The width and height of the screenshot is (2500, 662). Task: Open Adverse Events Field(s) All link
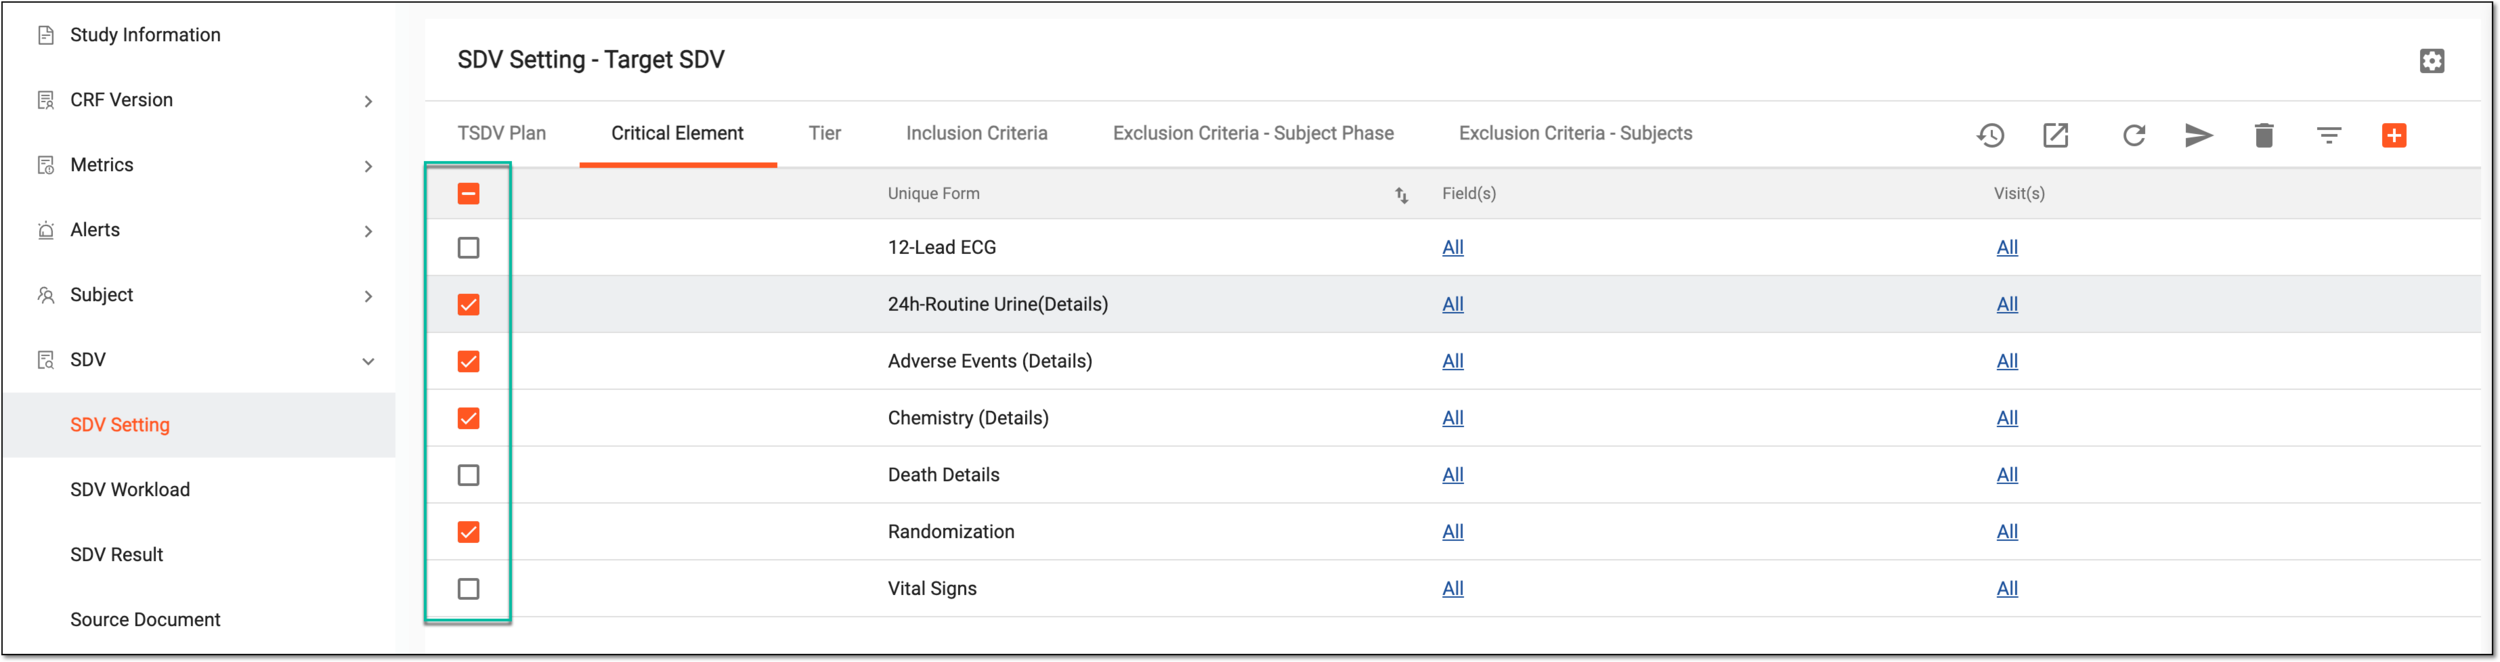point(1453,362)
